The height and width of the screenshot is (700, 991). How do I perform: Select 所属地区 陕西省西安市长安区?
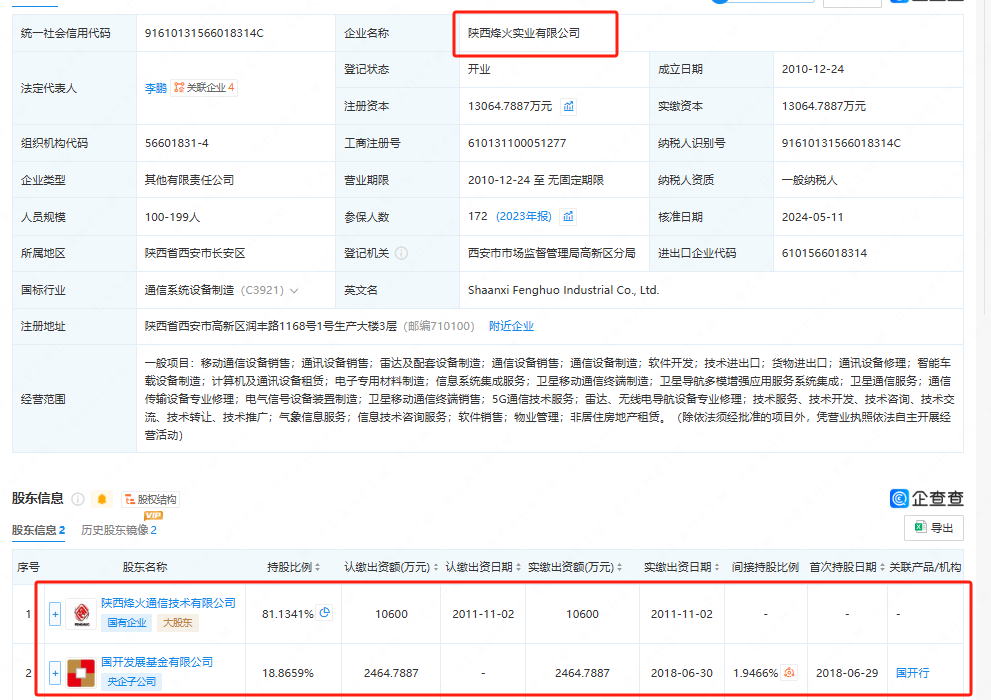point(195,253)
